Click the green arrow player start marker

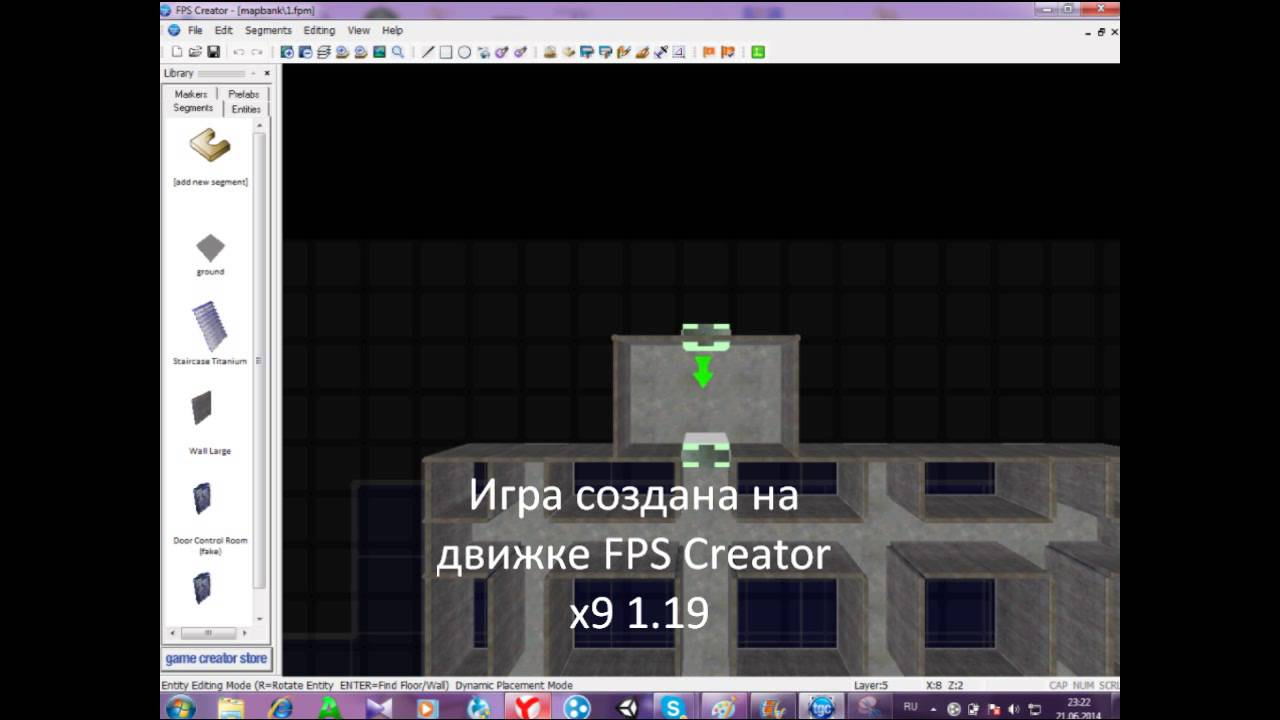pyautogui.click(x=703, y=372)
